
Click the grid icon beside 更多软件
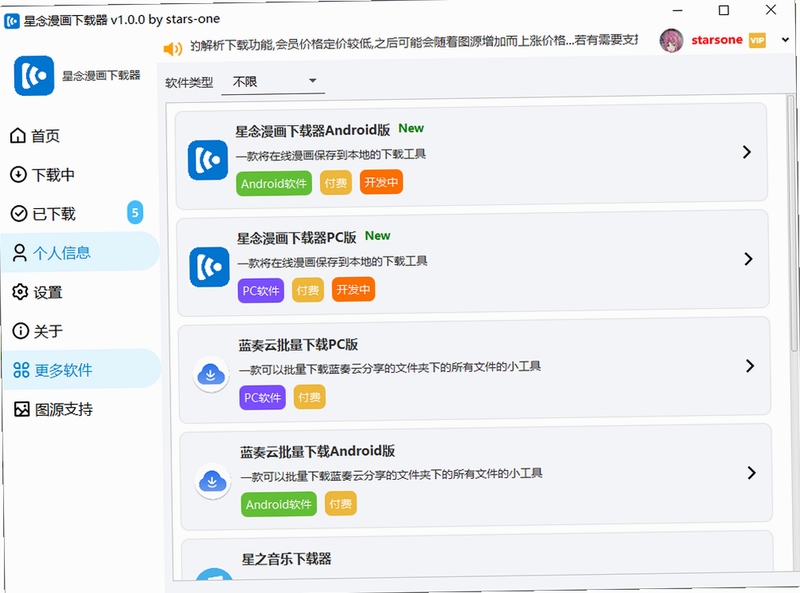click(x=21, y=369)
